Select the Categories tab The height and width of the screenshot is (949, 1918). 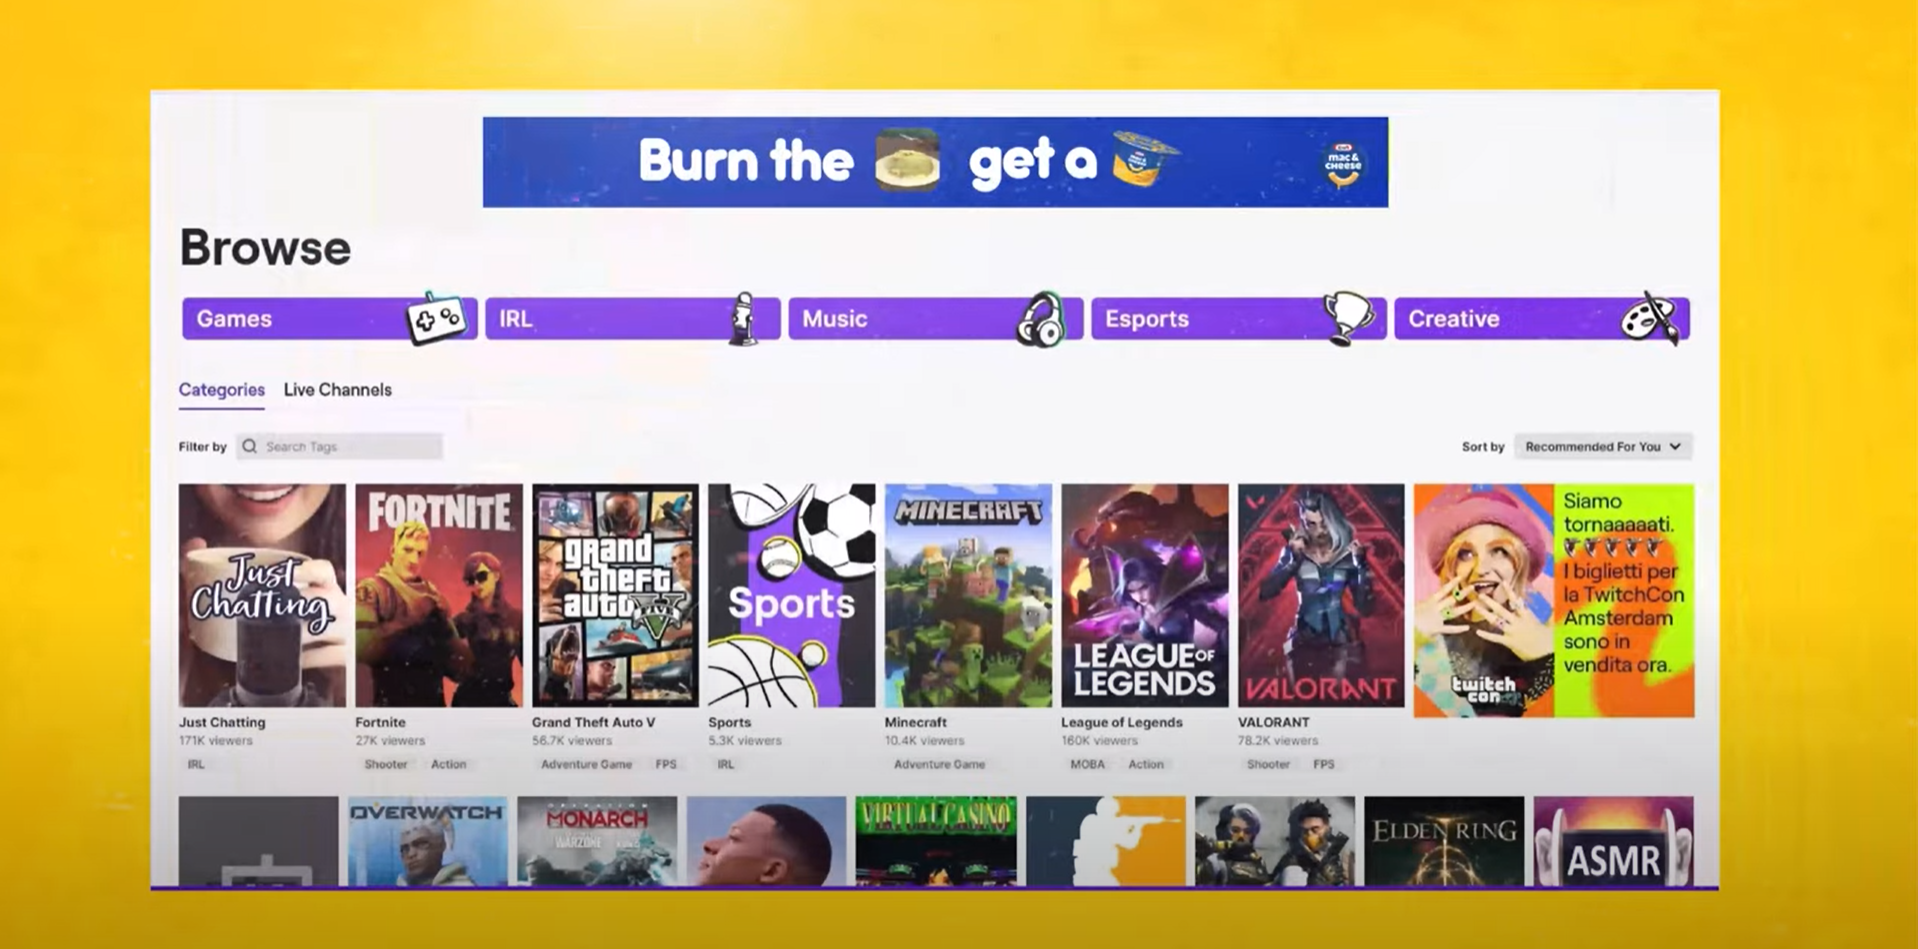pyautogui.click(x=222, y=390)
